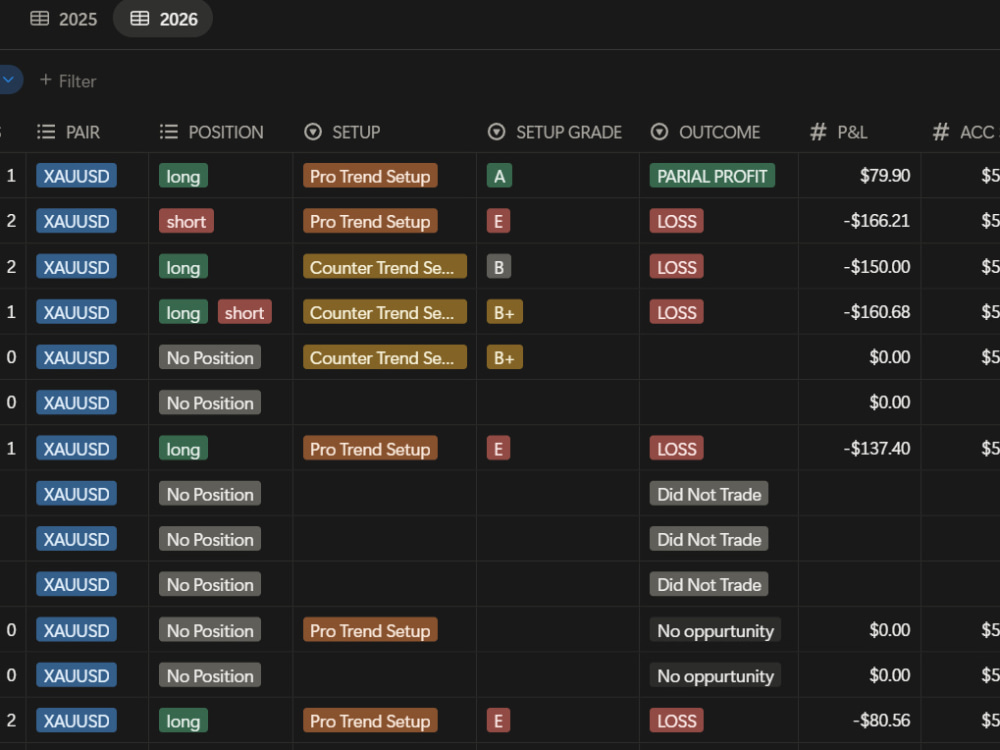
Task: Add a new Filter
Action: [x=68, y=81]
